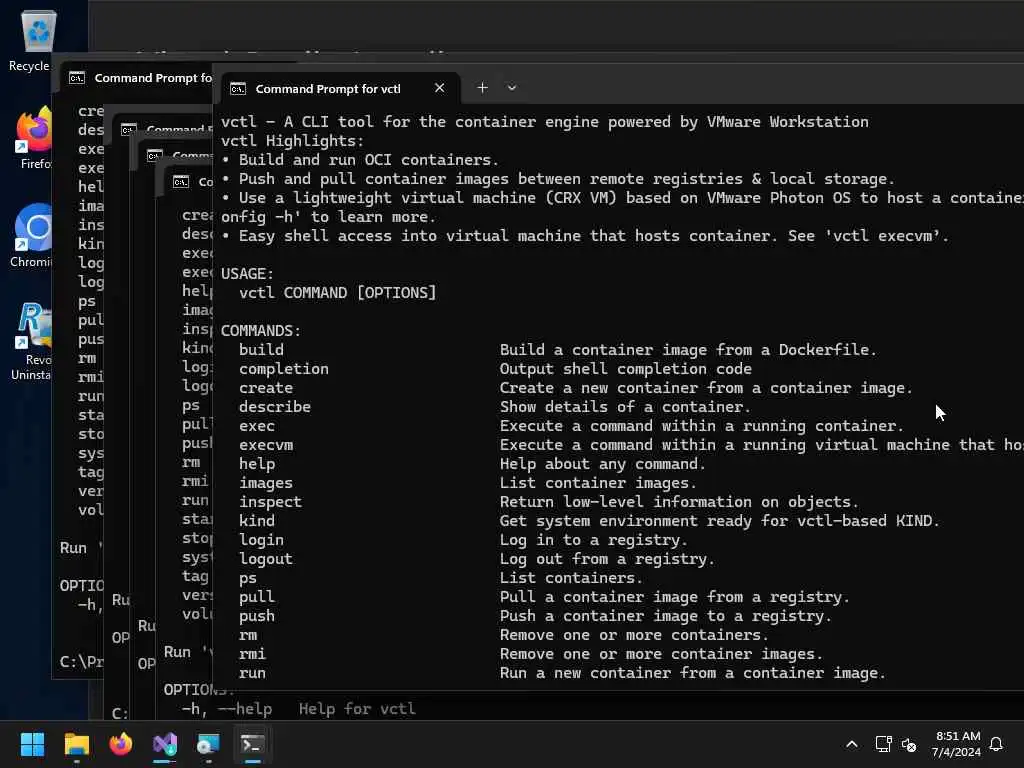1024x768 pixels.
Task: Open the terminal profile dropdown arrow
Action: coord(512,88)
